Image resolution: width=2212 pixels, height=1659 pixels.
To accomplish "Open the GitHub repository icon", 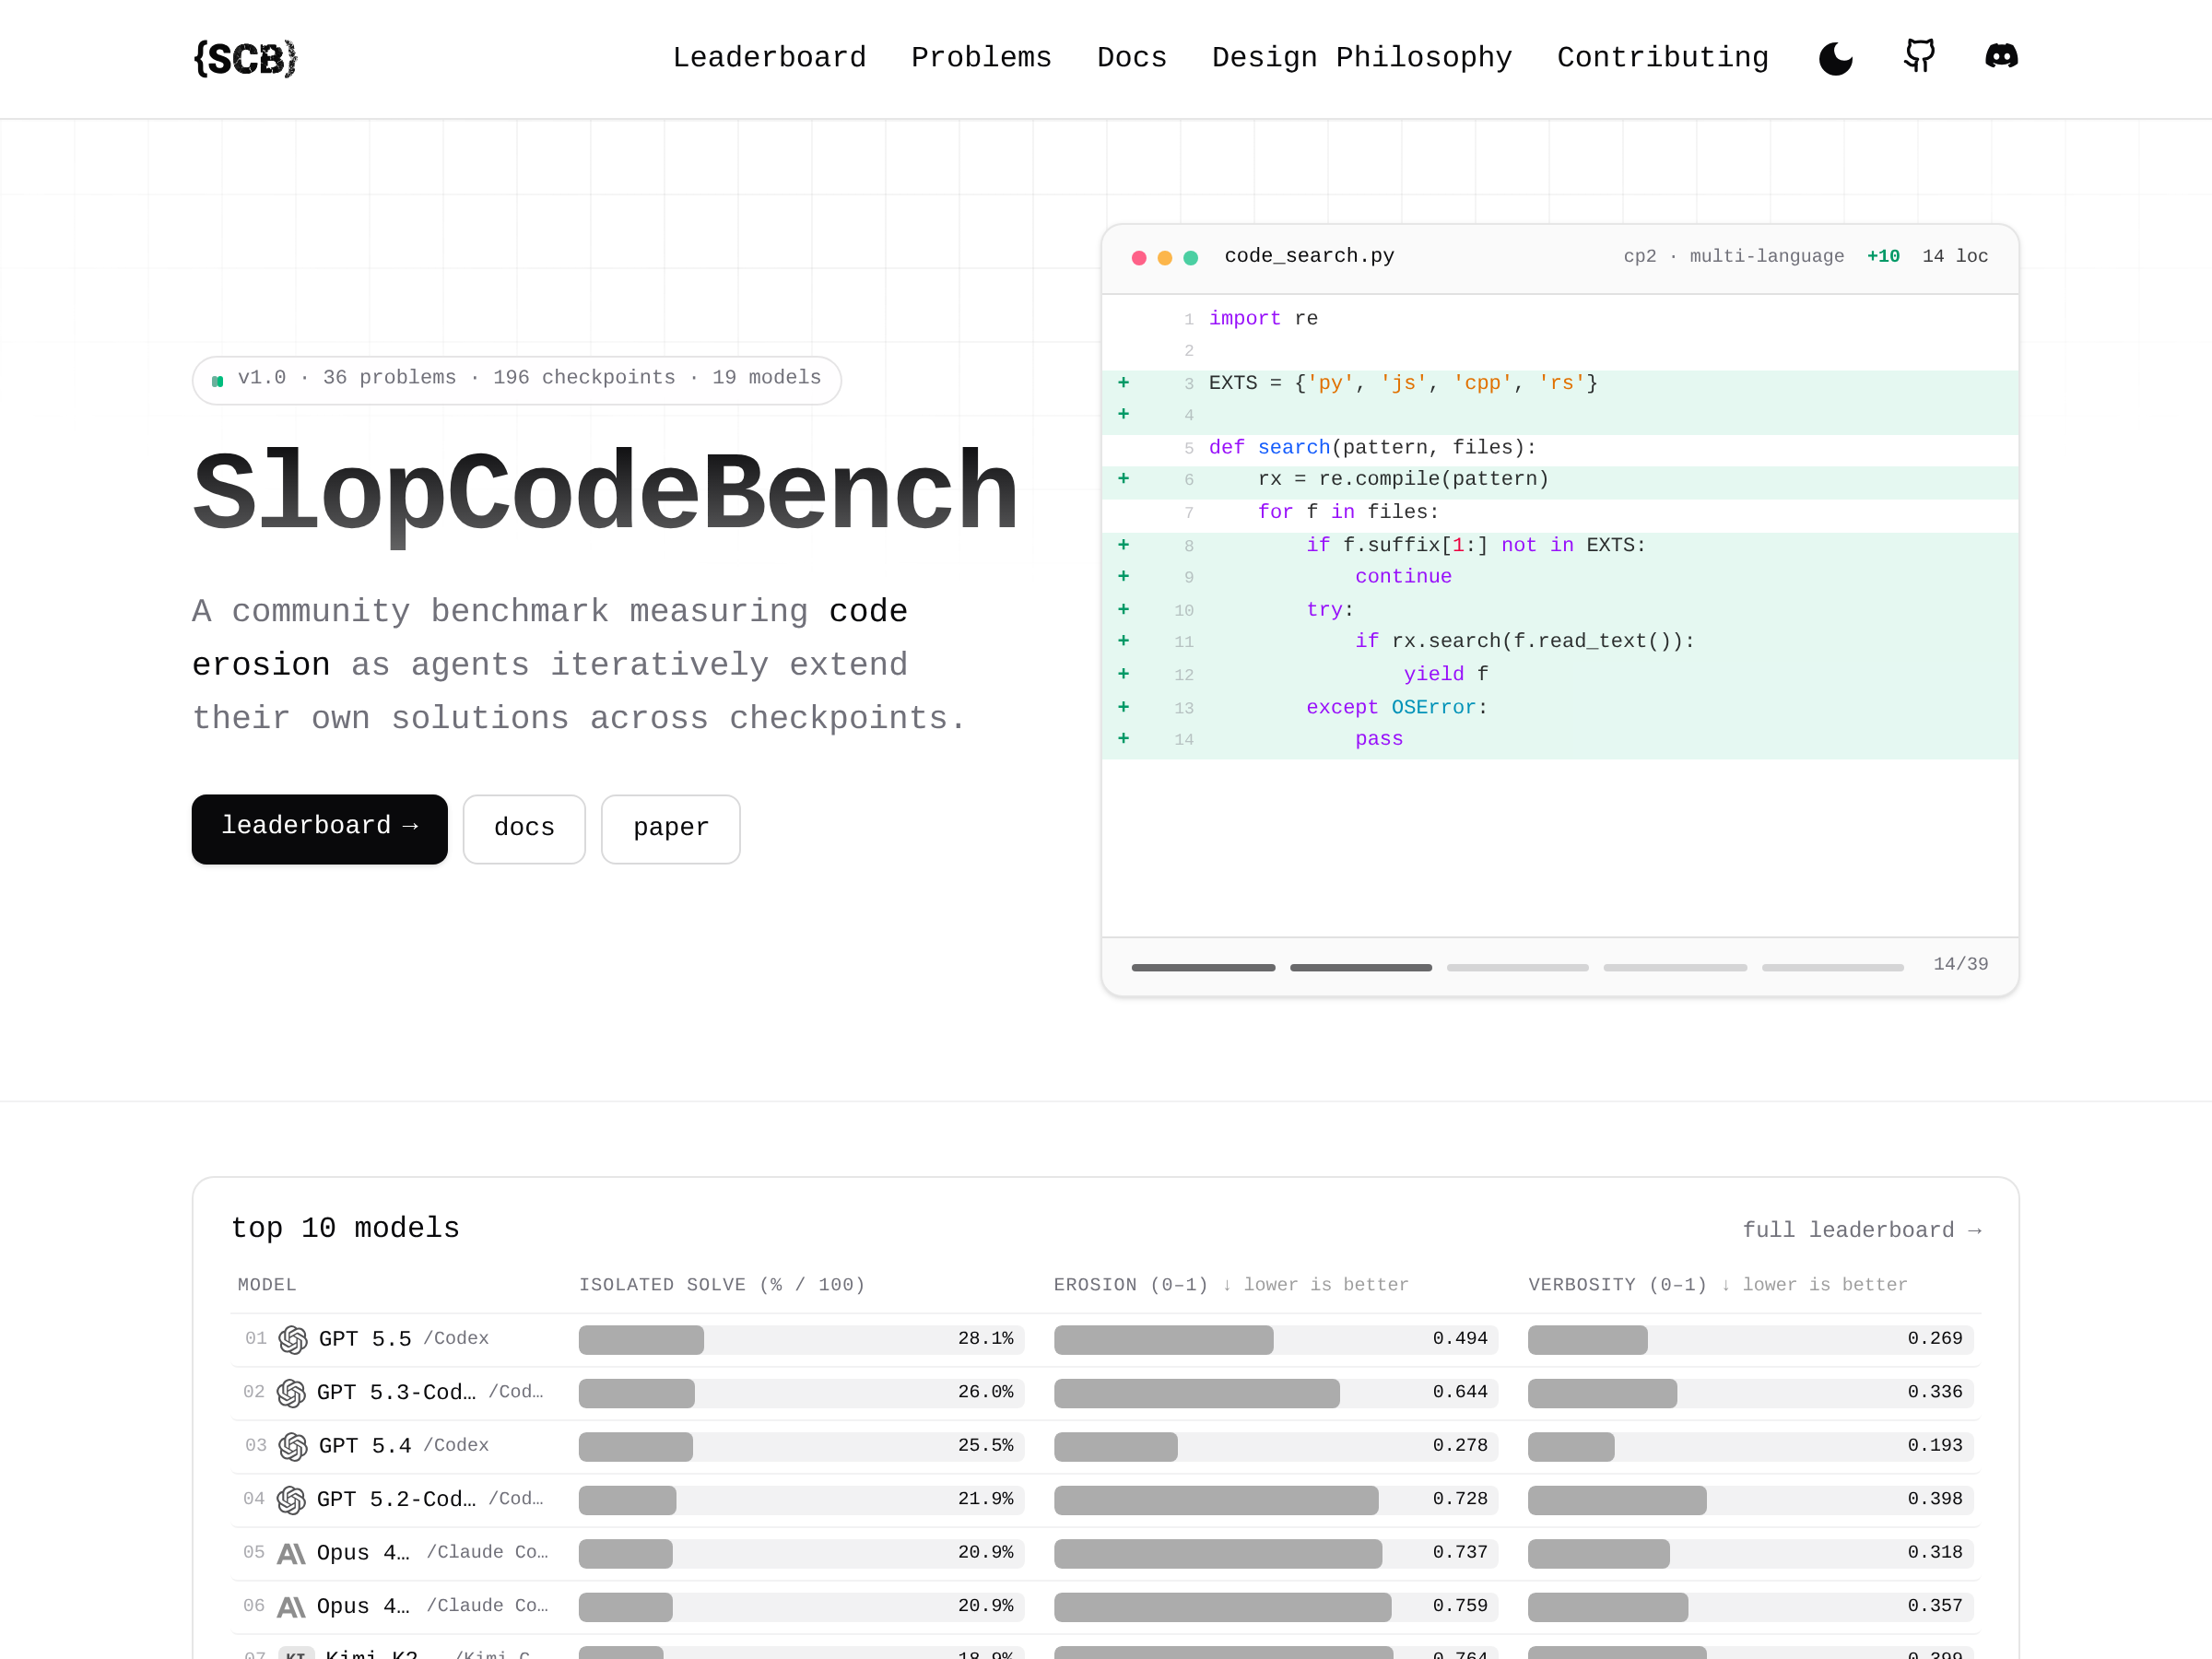I will pos(1919,56).
